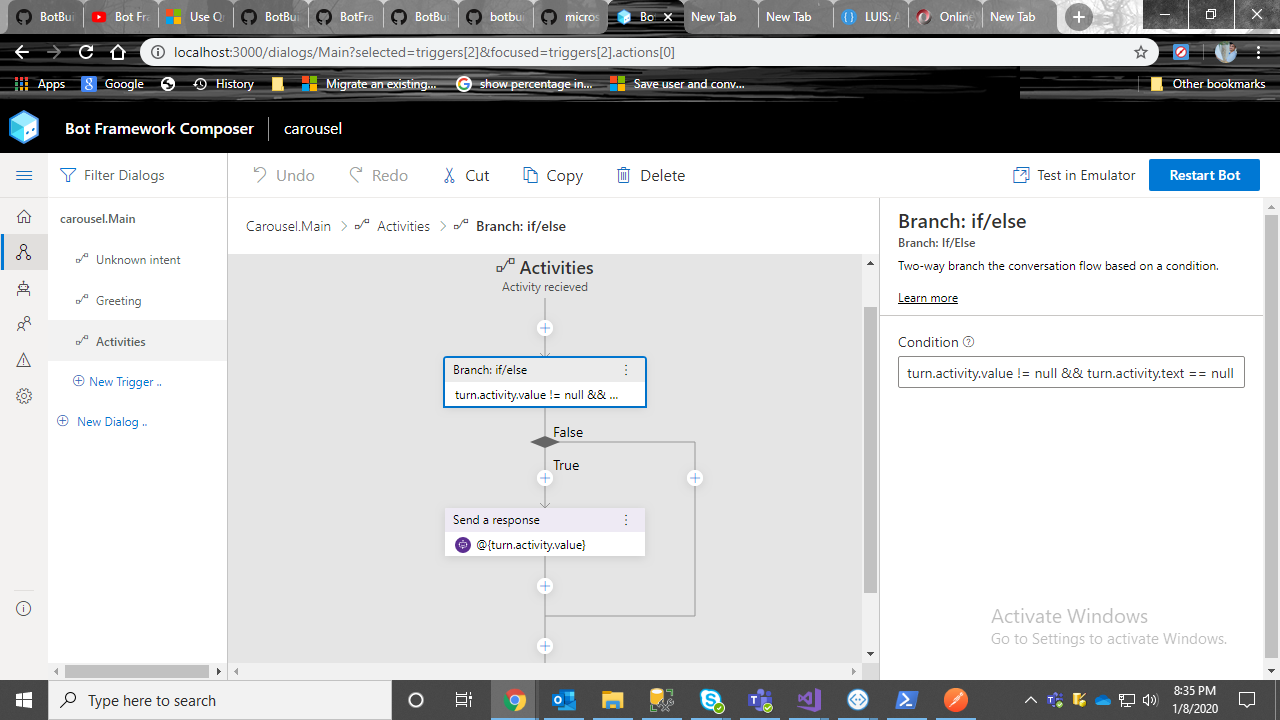
Task: Open Send a response node options menu
Action: pos(627,520)
